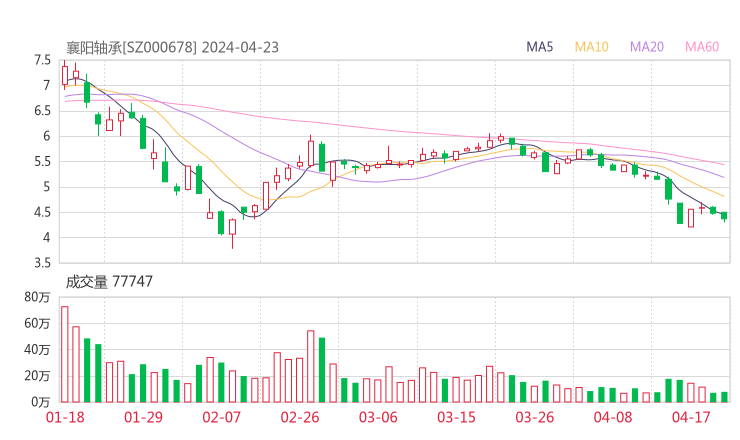This screenshot has height=440, width=740.
Task: Click the MA5 legend label
Action: tap(539, 47)
